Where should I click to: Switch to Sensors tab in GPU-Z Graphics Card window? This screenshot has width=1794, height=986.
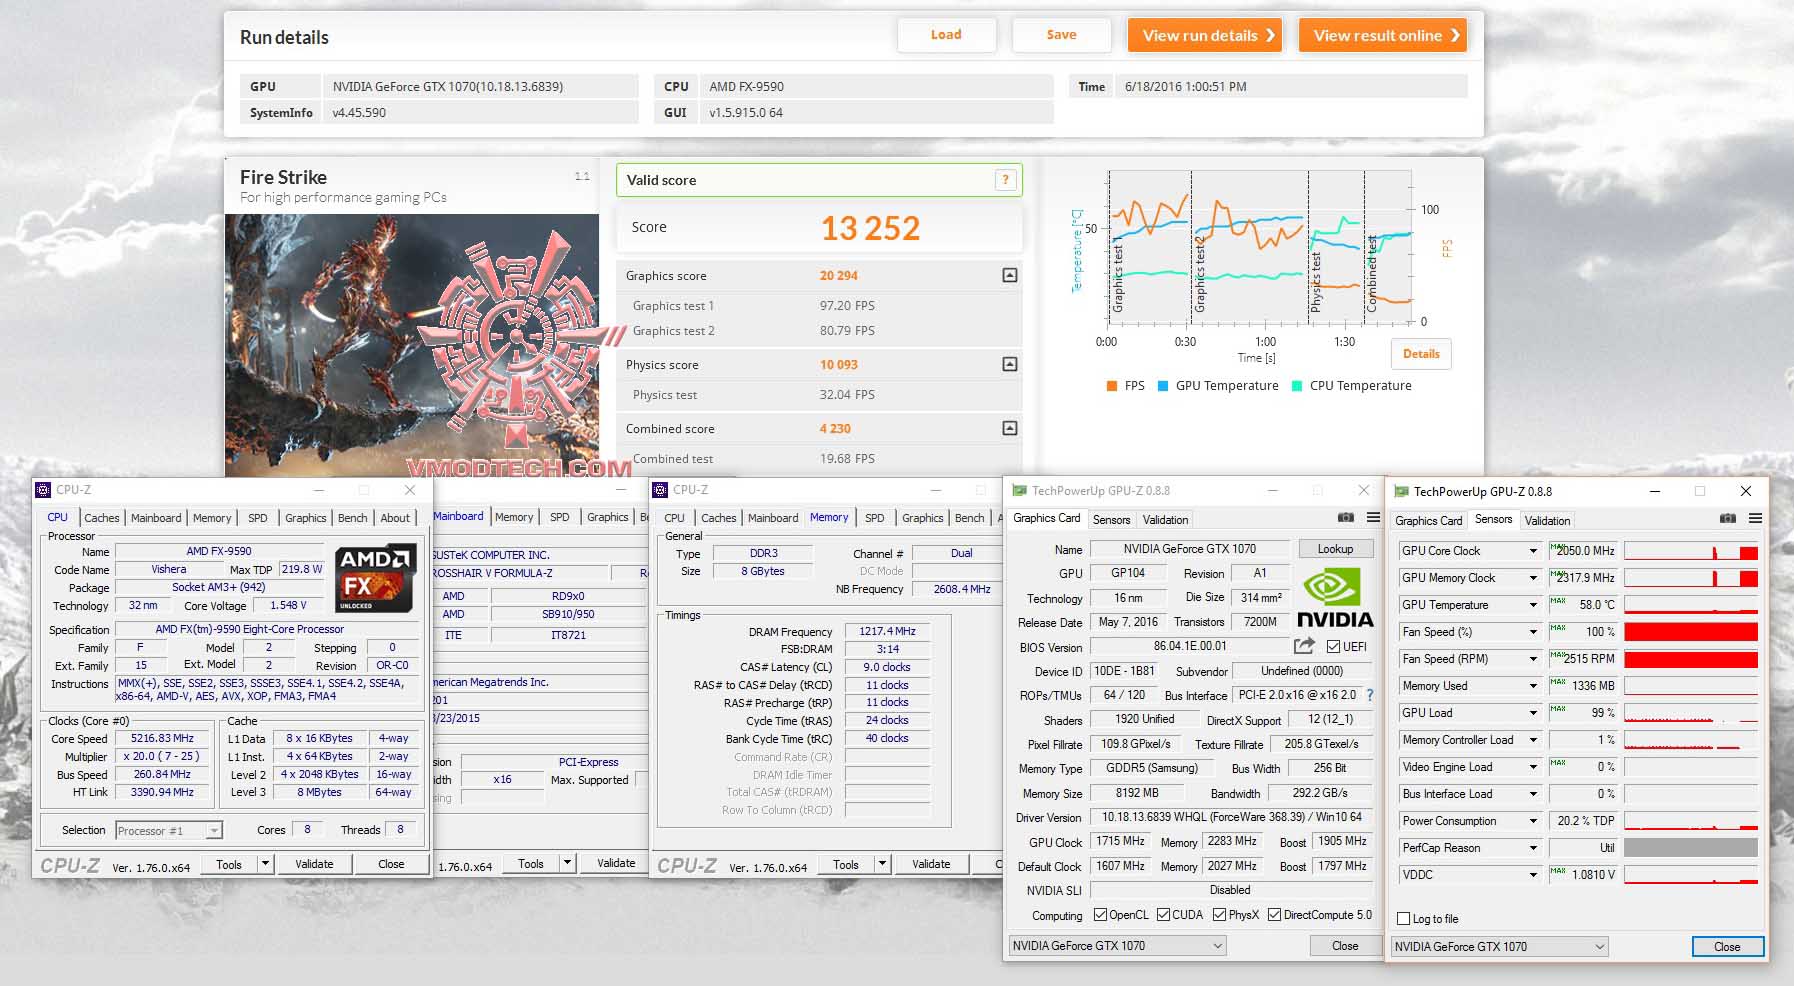(1112, 520)
